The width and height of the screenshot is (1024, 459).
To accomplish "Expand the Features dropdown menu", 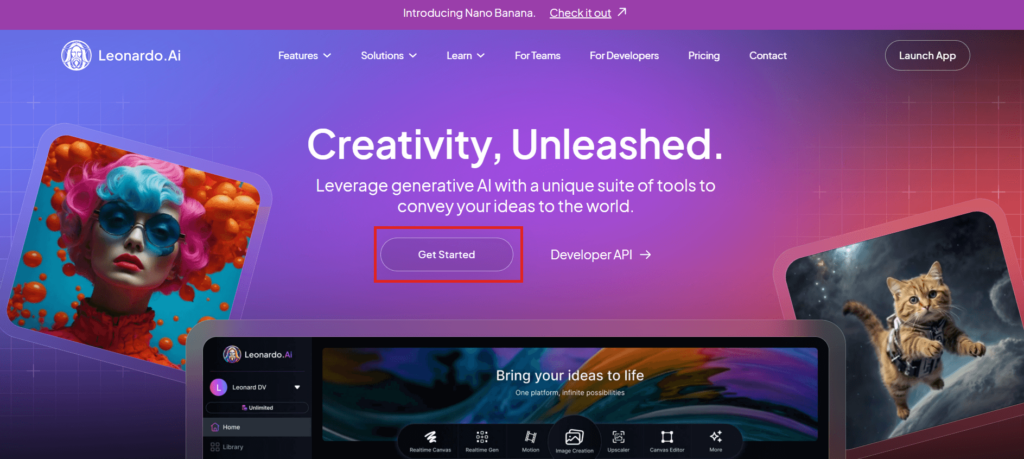I will [x=304, y=55].
